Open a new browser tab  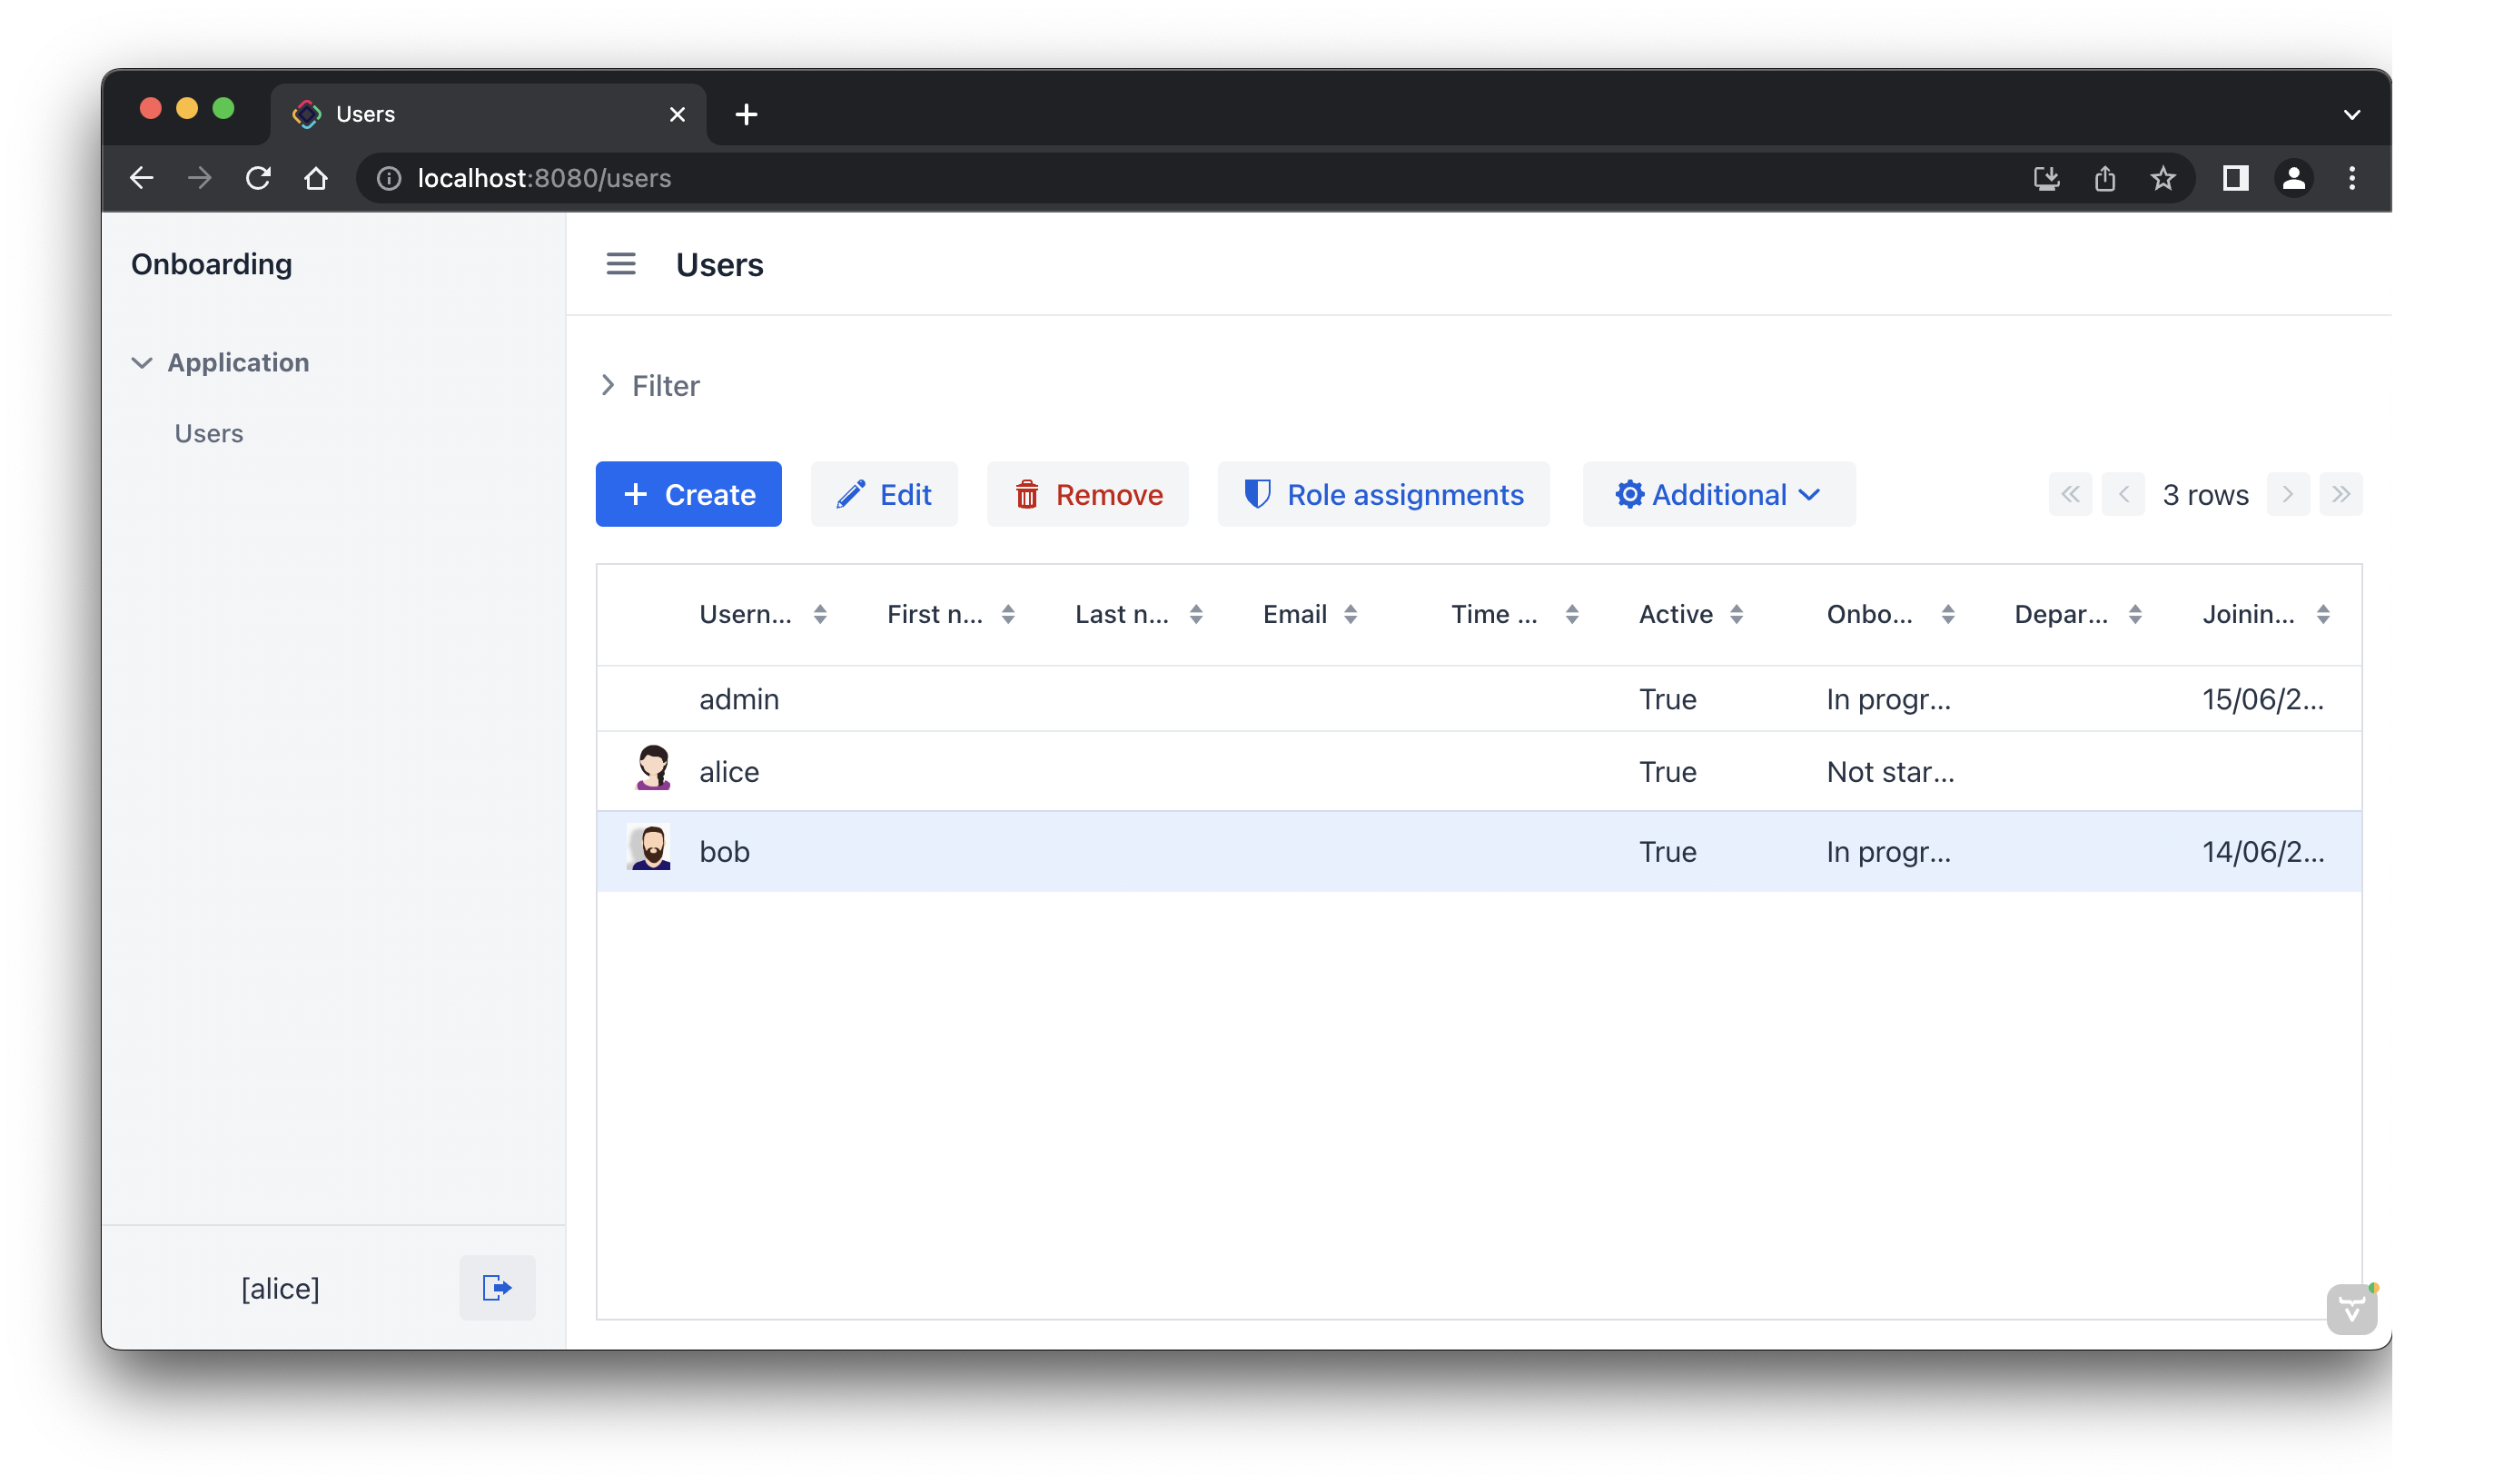tap(746, 114)
